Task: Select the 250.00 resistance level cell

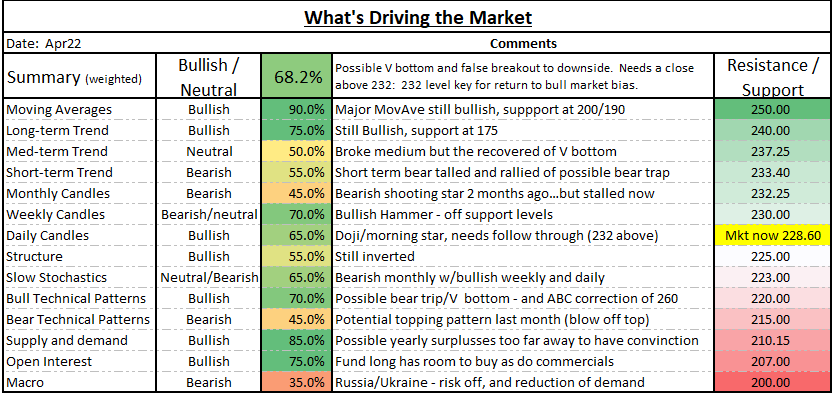Action: click(x=772, y=109)
